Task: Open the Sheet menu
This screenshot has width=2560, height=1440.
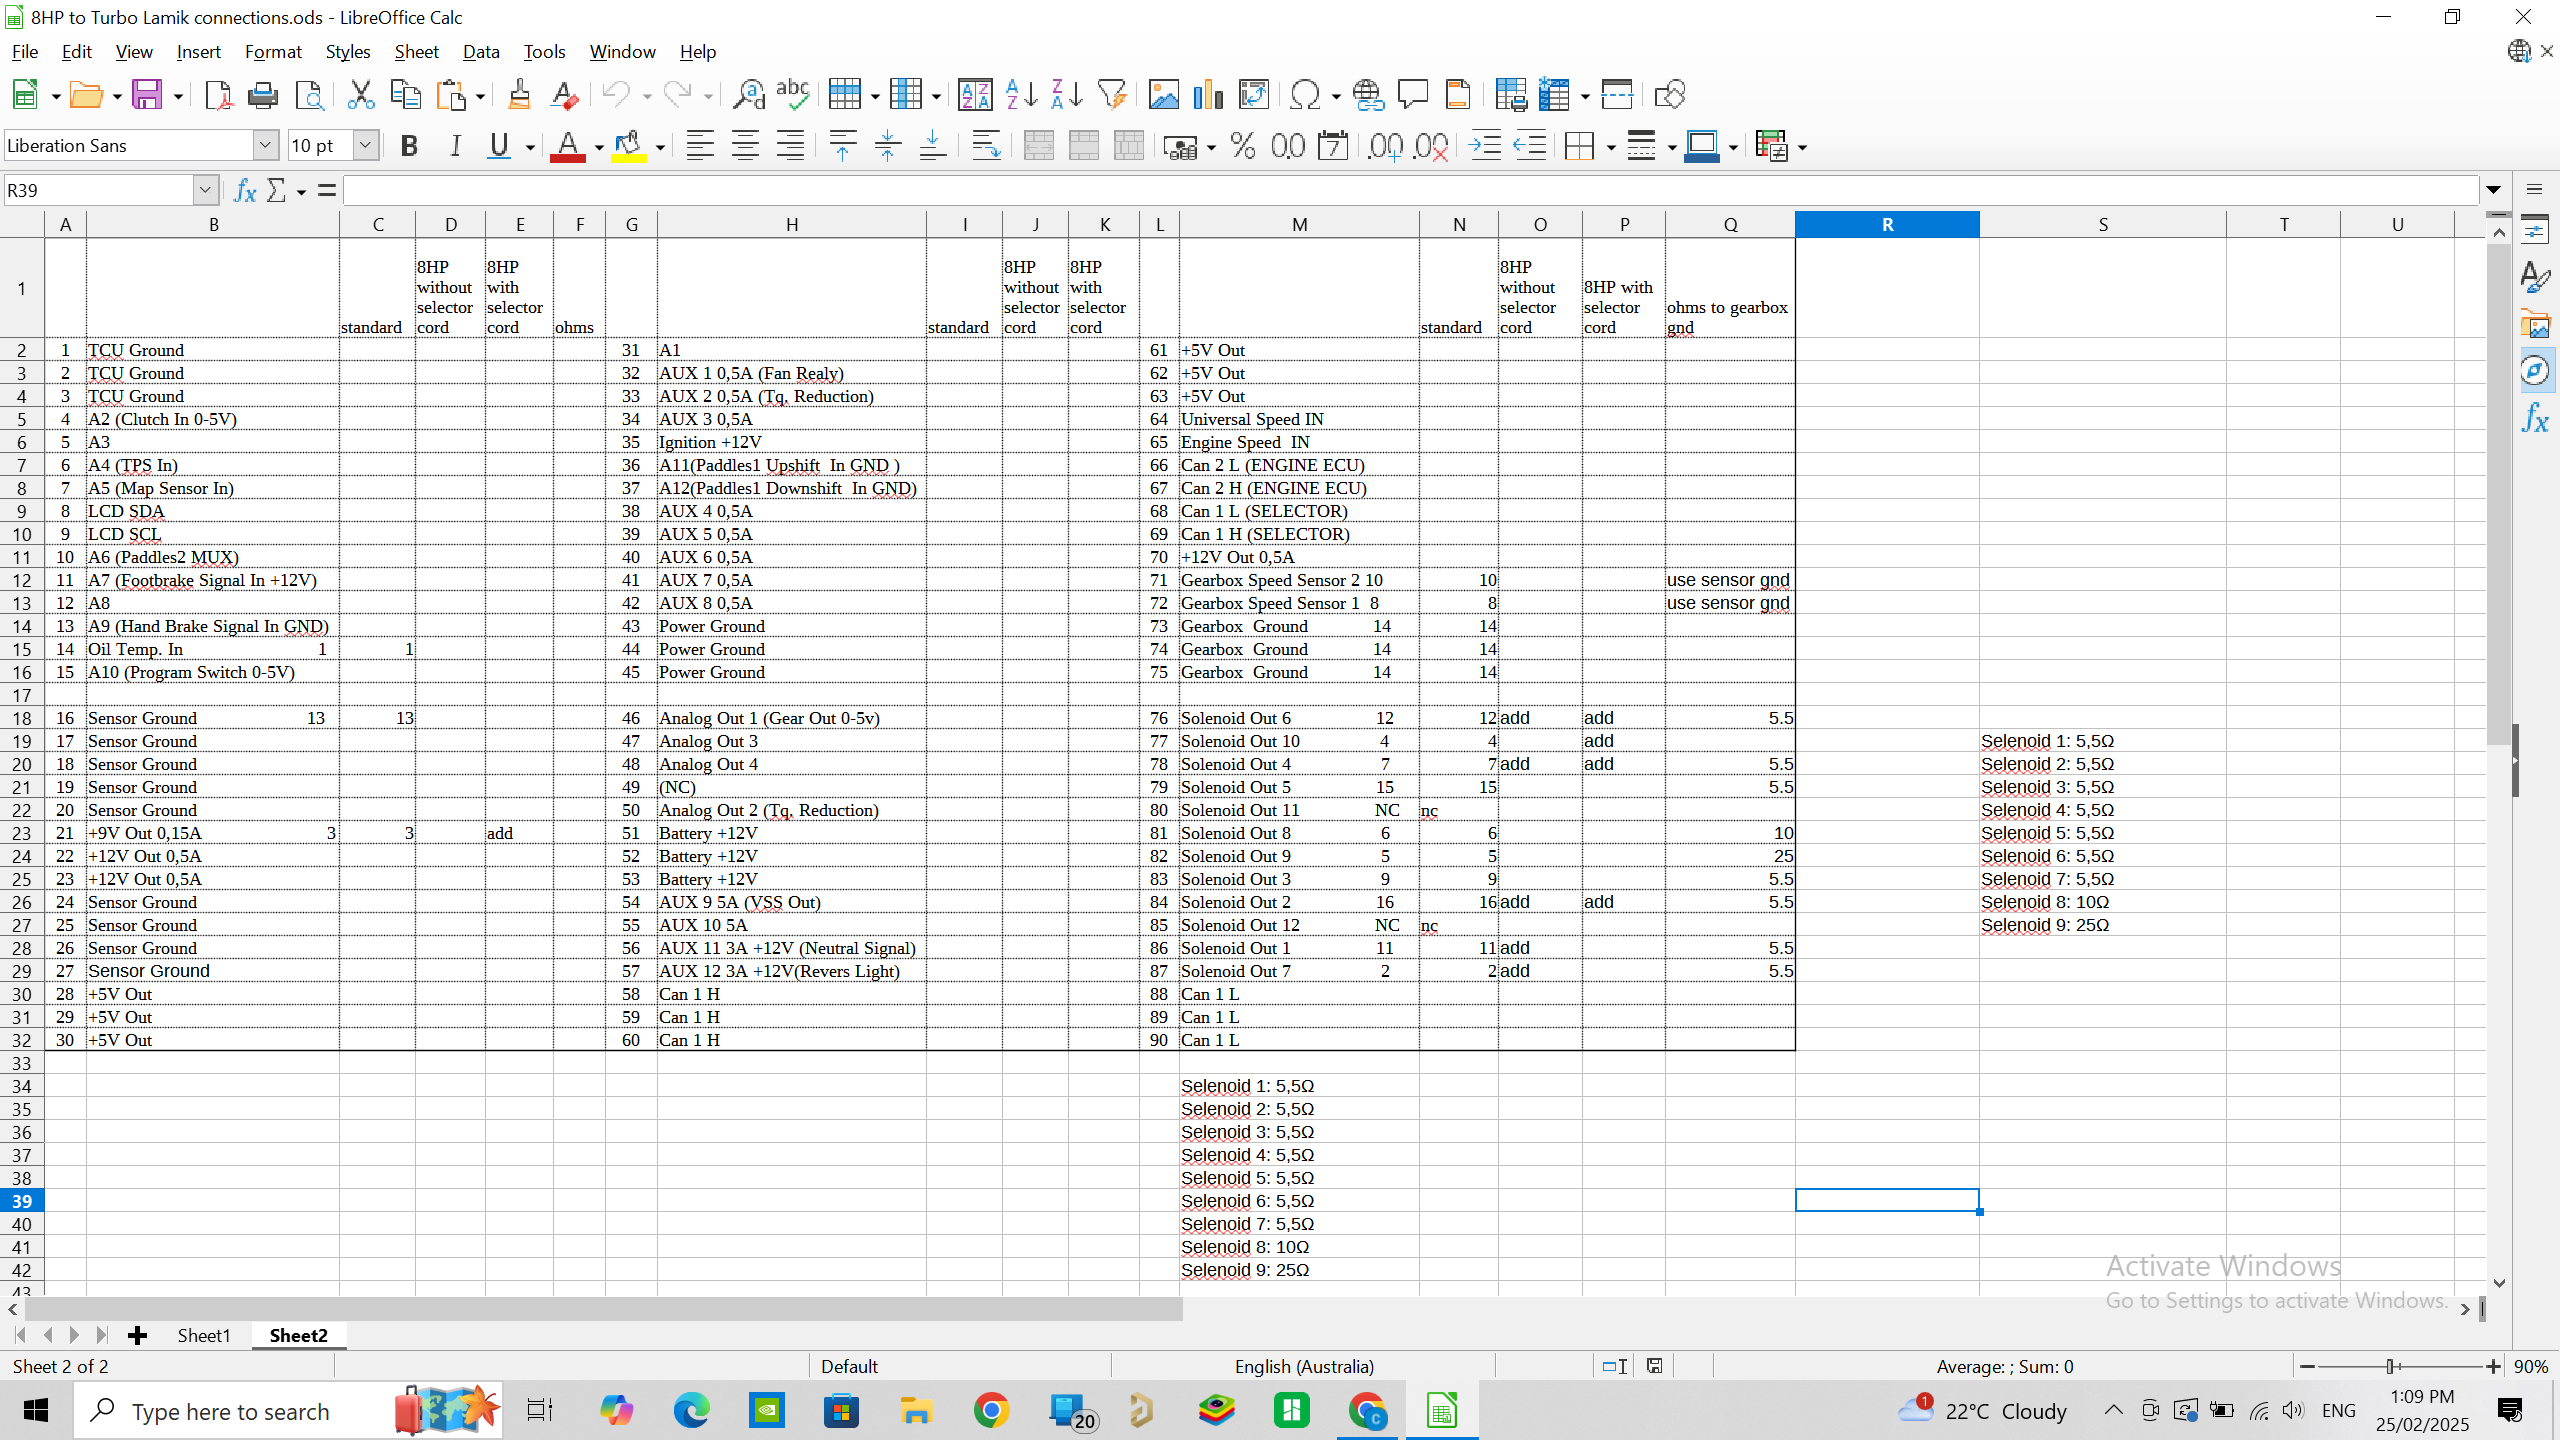Action: pos(416,52)
